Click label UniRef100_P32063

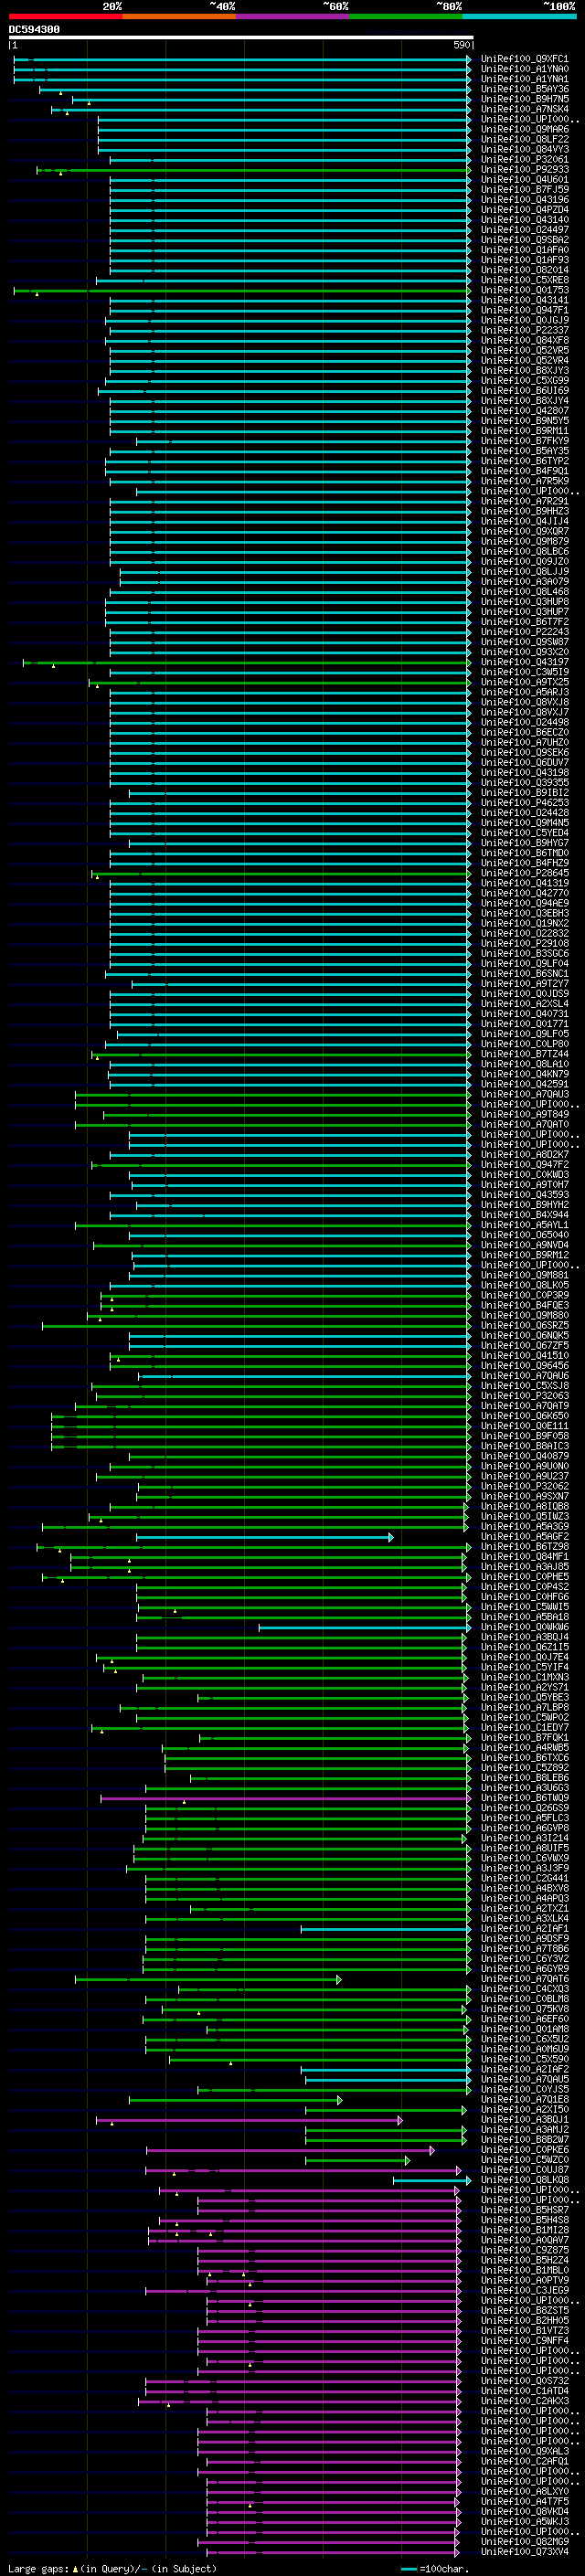pyautogui.click(x=525, y=1395)
